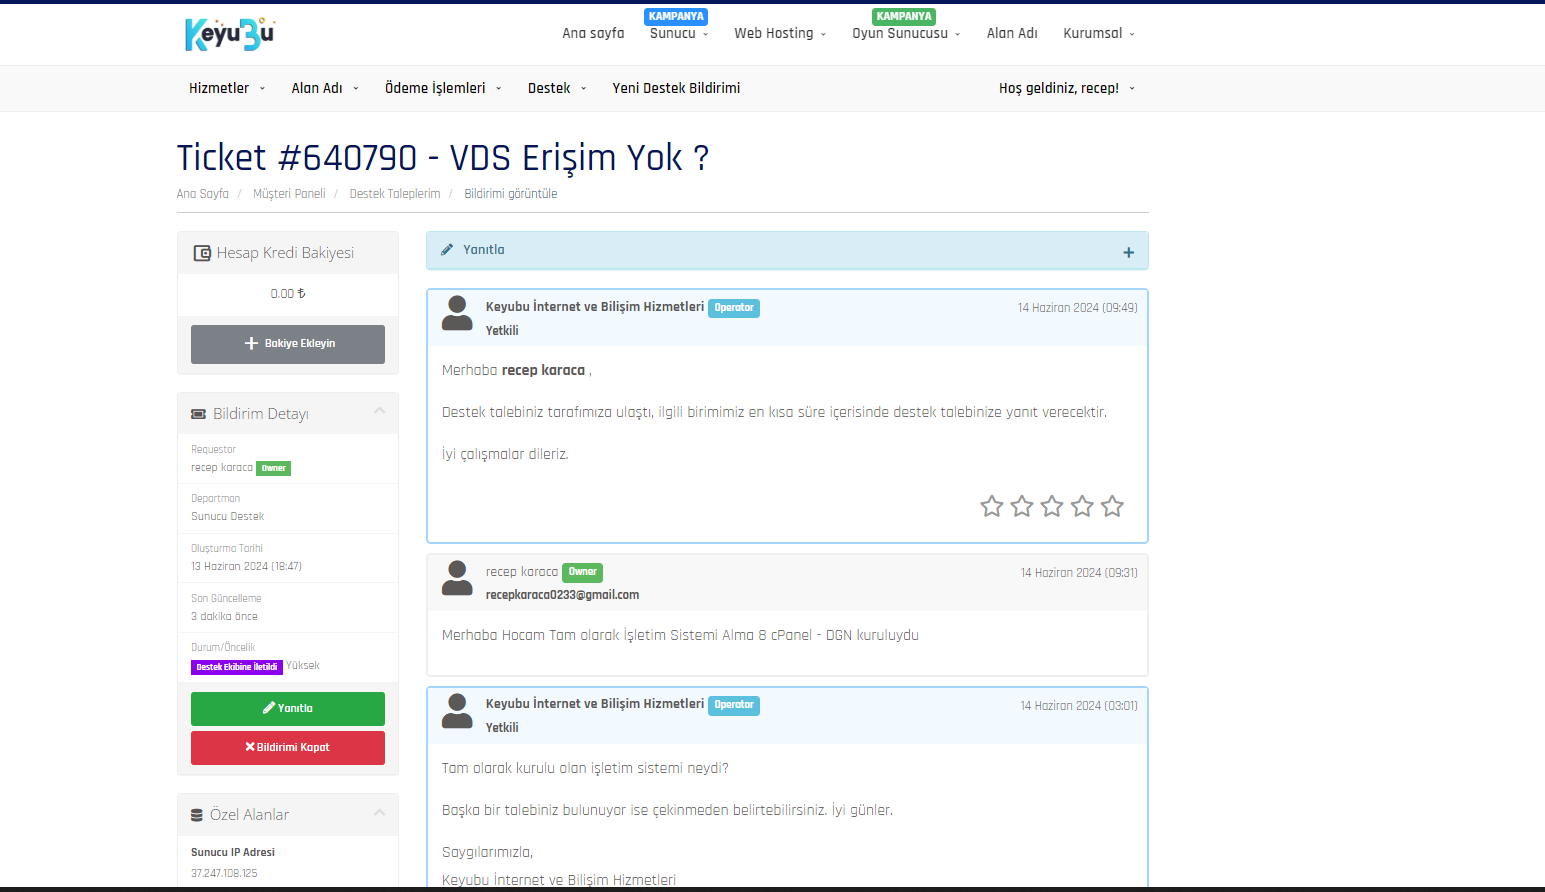Image resolution: width=1545 pixels, height=892 pixels.
Task: Click Owner badge under Requestor
Action: [x=274, y=468]
